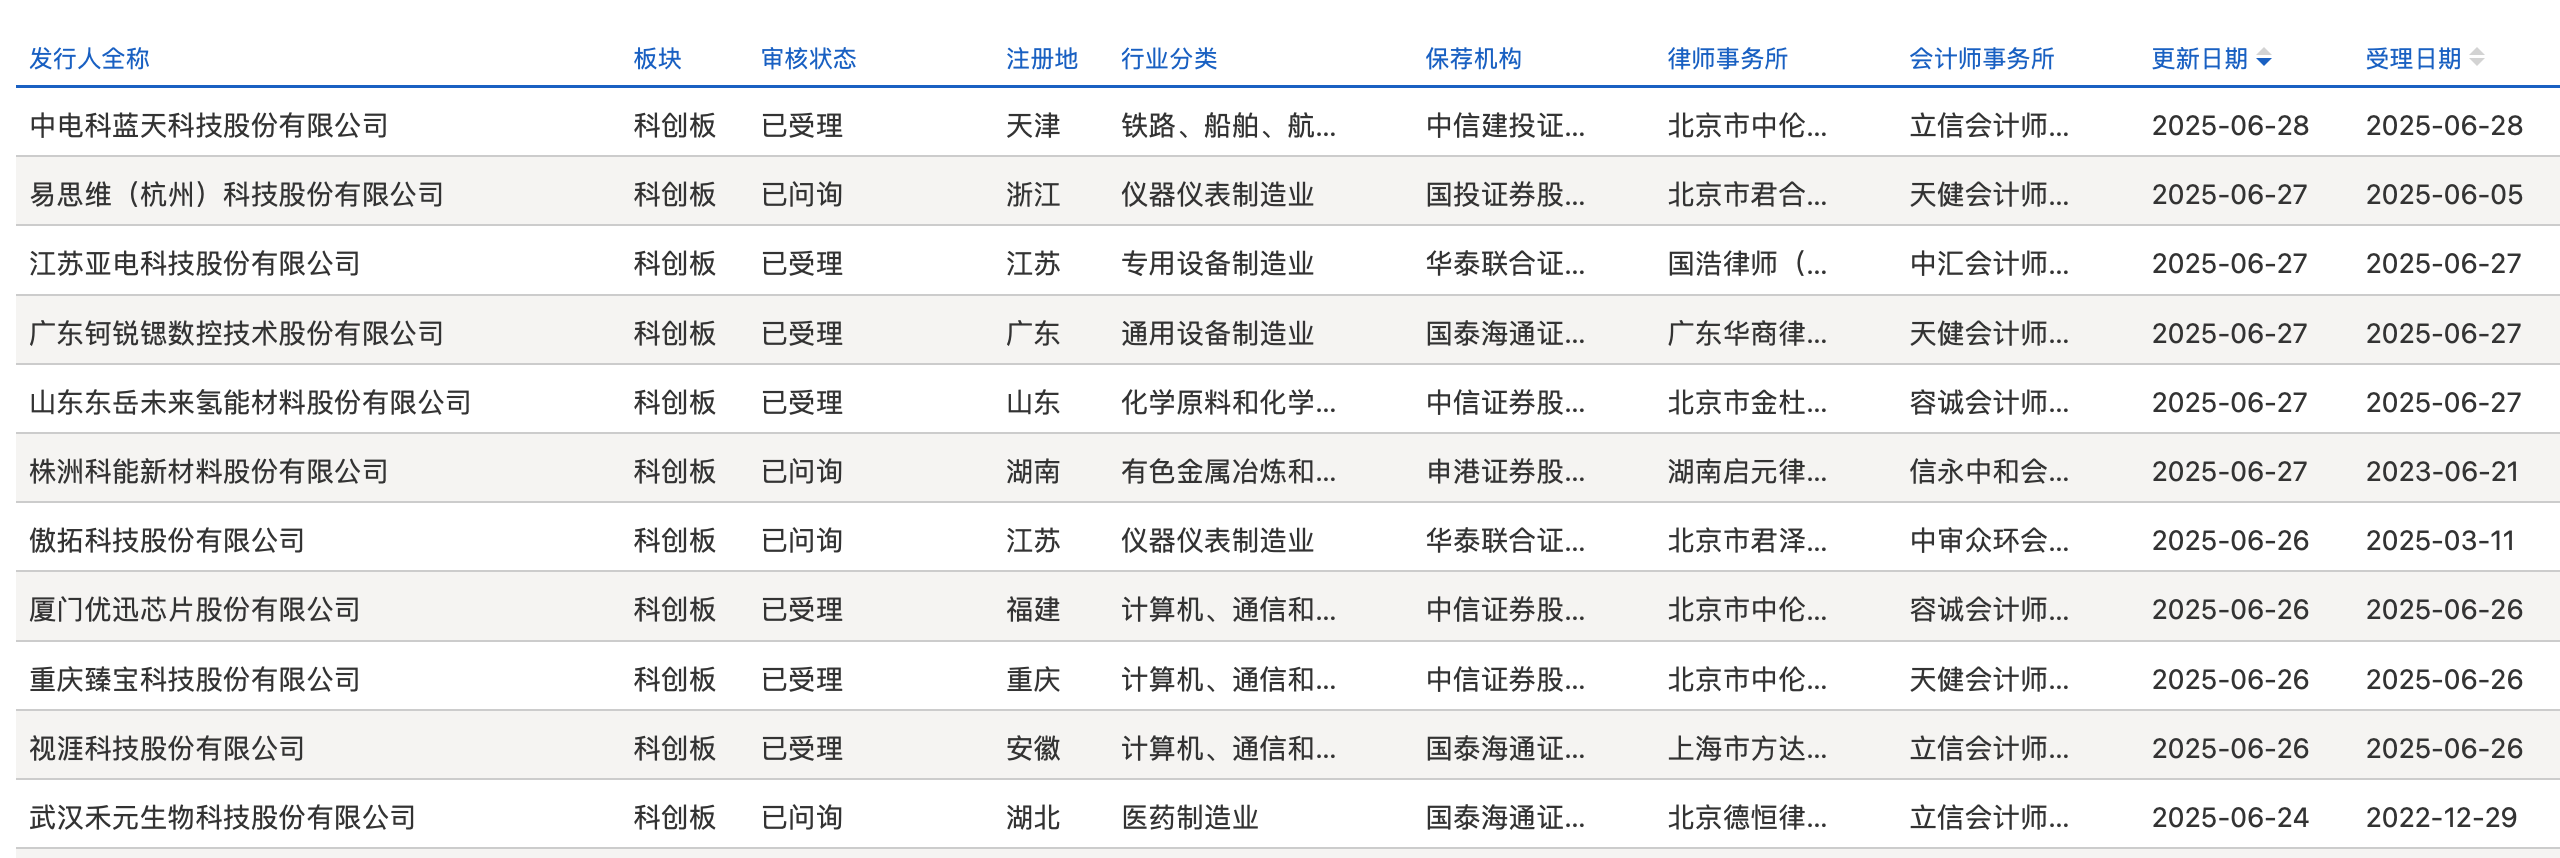2560x858 pixels.
Task: Select 已受理 status in 视涯科技 row
Action: (802, 749)
